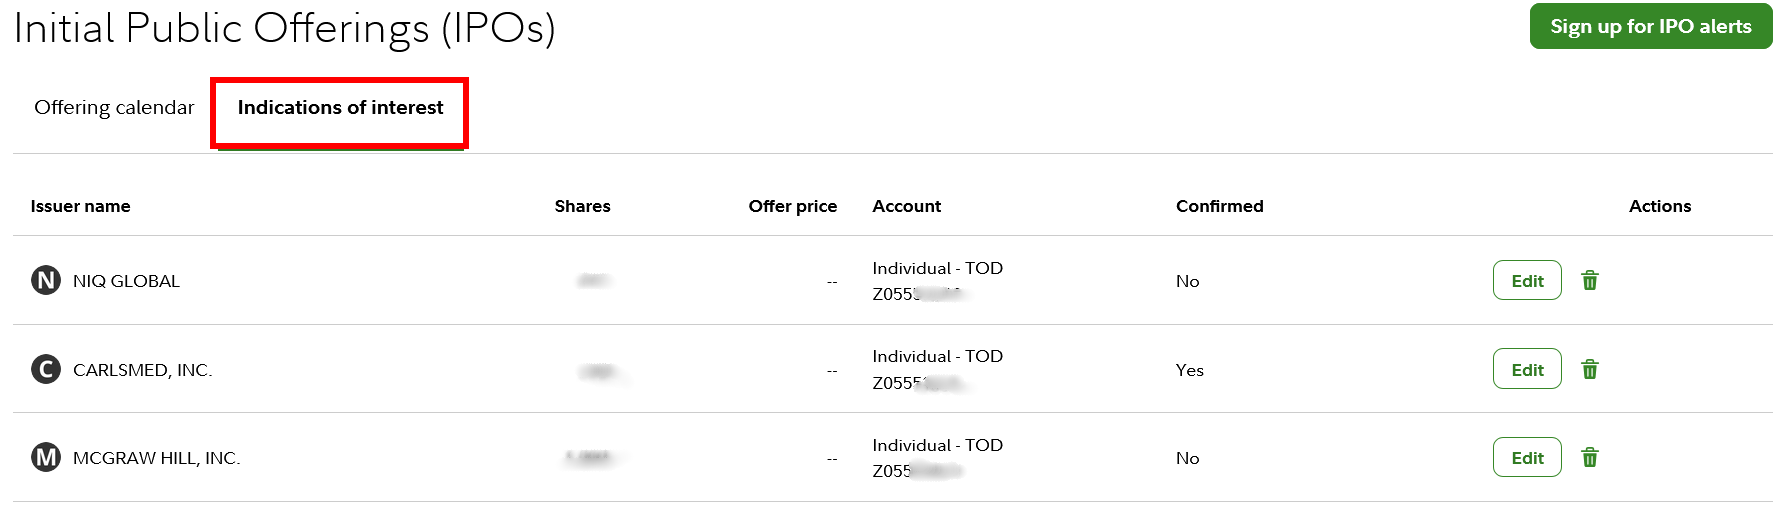Image resolution: width=1787 pixels, height=516 pixels.
Task: Edit the CARLSMED, INC. indication of interest
Action: coord(1527,369)
